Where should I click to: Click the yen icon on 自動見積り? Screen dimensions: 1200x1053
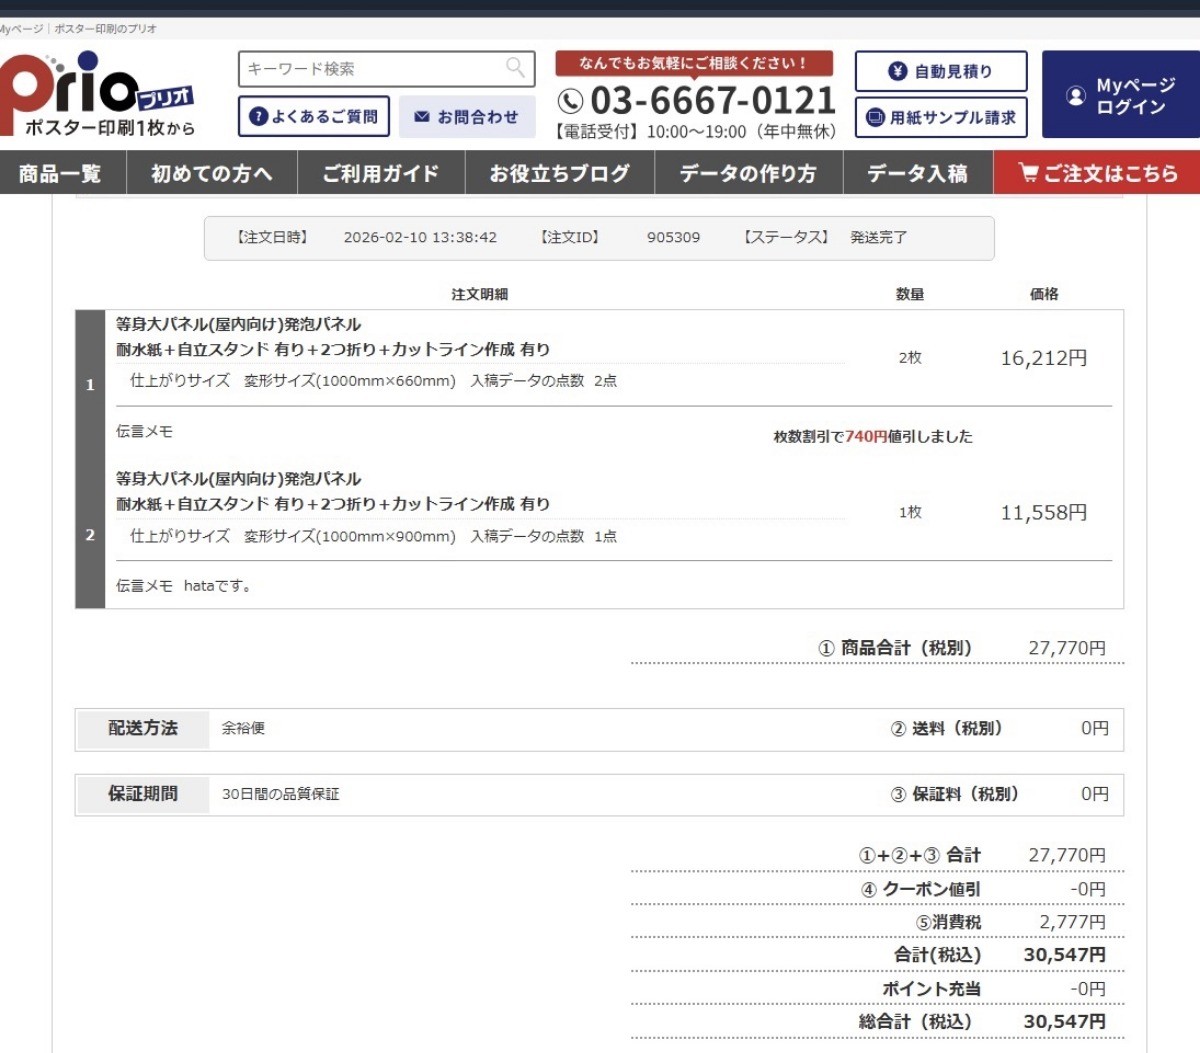pos(897,71)
